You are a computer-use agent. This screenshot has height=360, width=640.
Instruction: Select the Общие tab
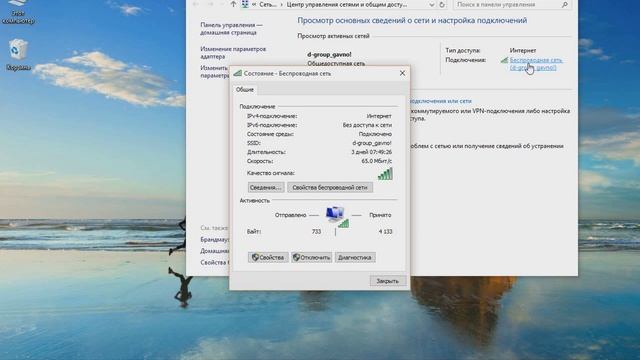pyautogui.click(x=245, y=89)
